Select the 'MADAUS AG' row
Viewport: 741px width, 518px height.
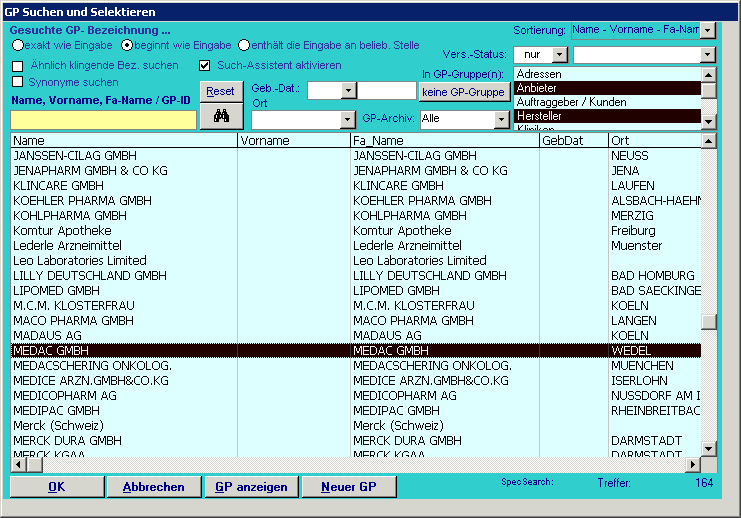click(356, 336)
